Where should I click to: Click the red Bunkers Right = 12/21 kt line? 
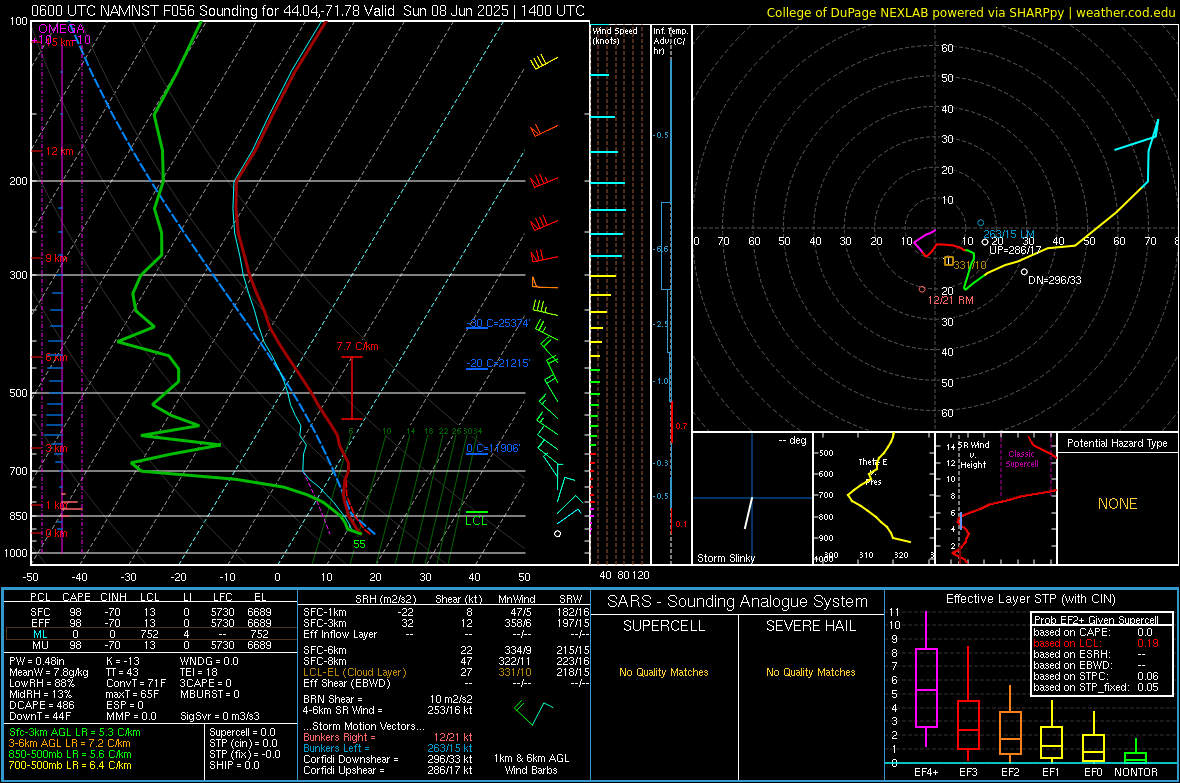tap(388, 737)
